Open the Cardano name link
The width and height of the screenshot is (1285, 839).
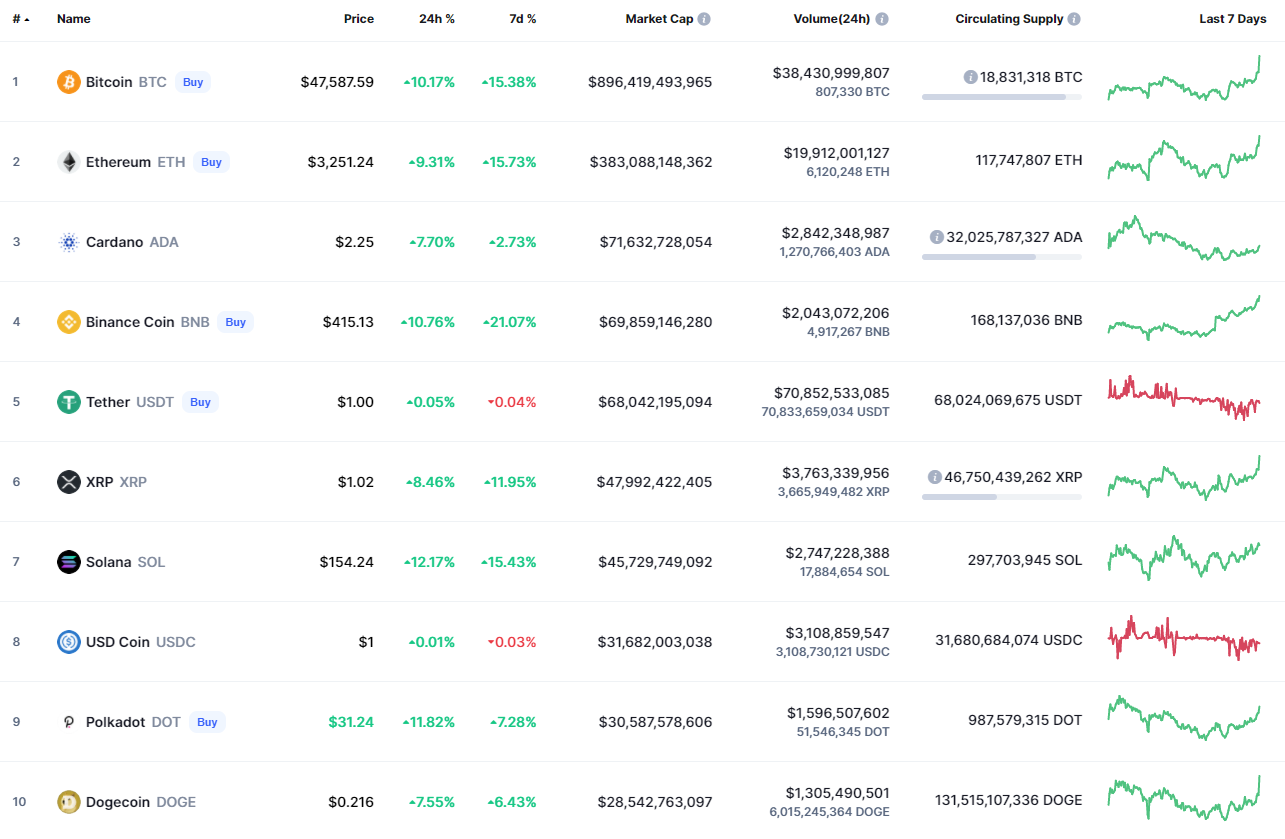(x=114, y=242)
